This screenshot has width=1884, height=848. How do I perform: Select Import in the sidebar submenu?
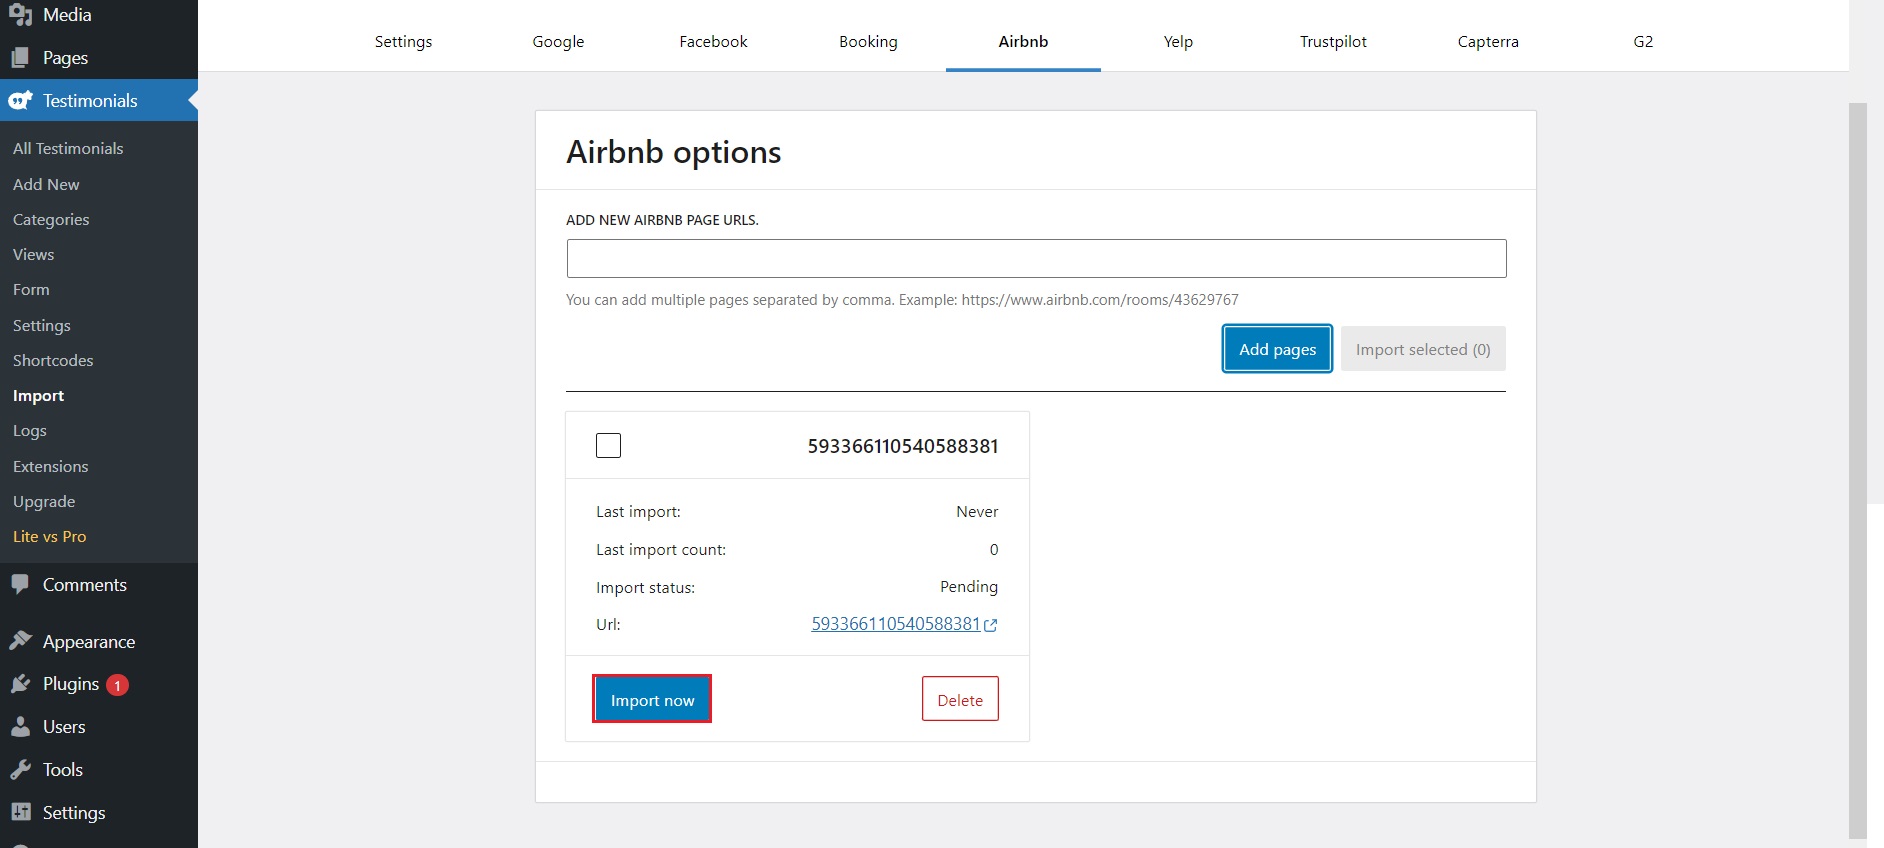tap(39, 395)
